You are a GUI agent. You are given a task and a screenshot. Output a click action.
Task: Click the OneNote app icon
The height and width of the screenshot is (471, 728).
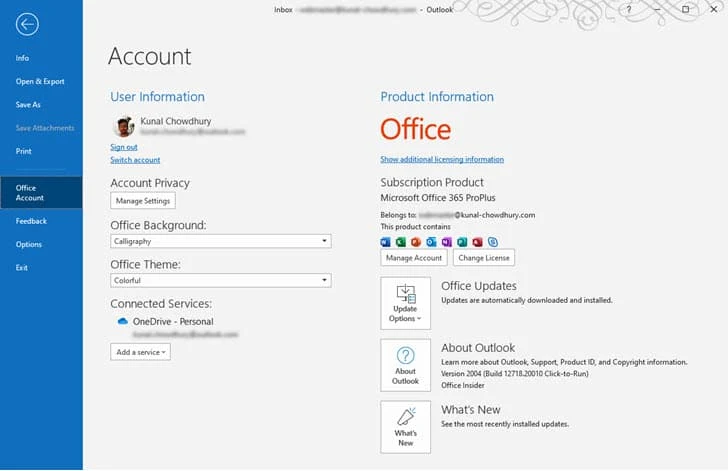[447, 242]
